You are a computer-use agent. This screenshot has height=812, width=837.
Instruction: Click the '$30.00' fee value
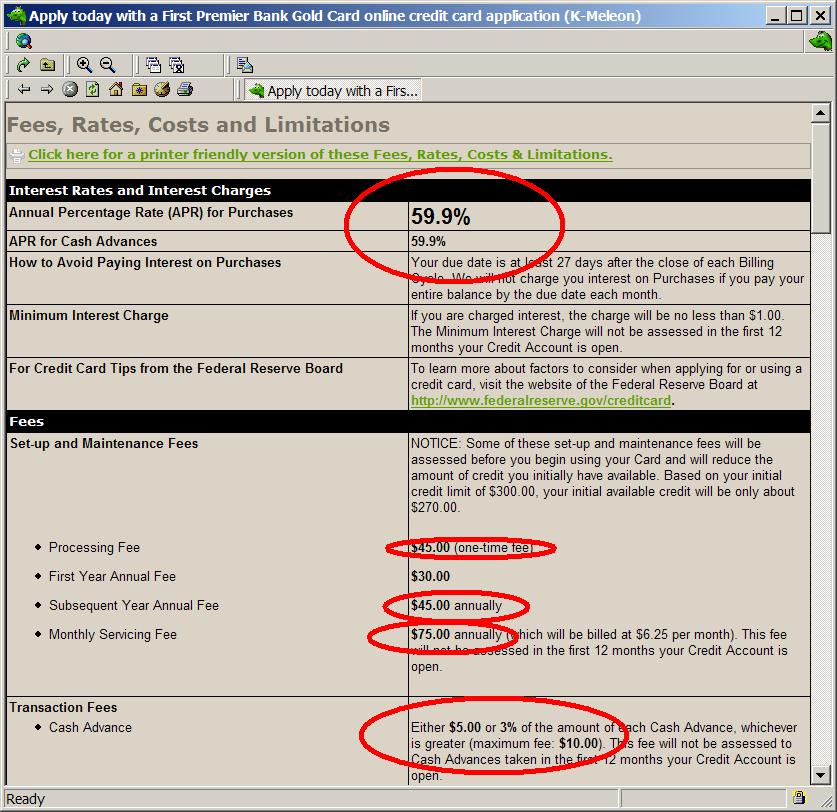[430, 577]
